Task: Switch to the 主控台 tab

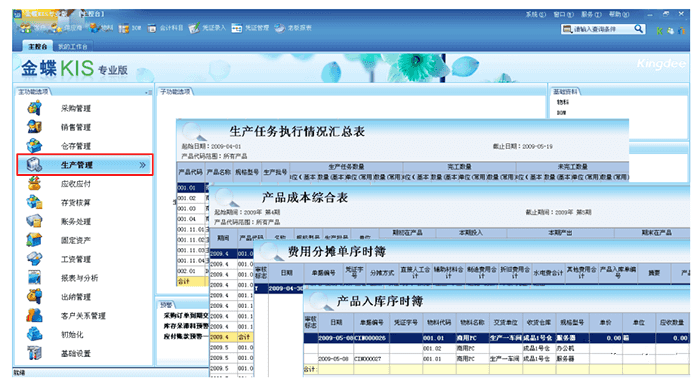Action: pos(38,46)
